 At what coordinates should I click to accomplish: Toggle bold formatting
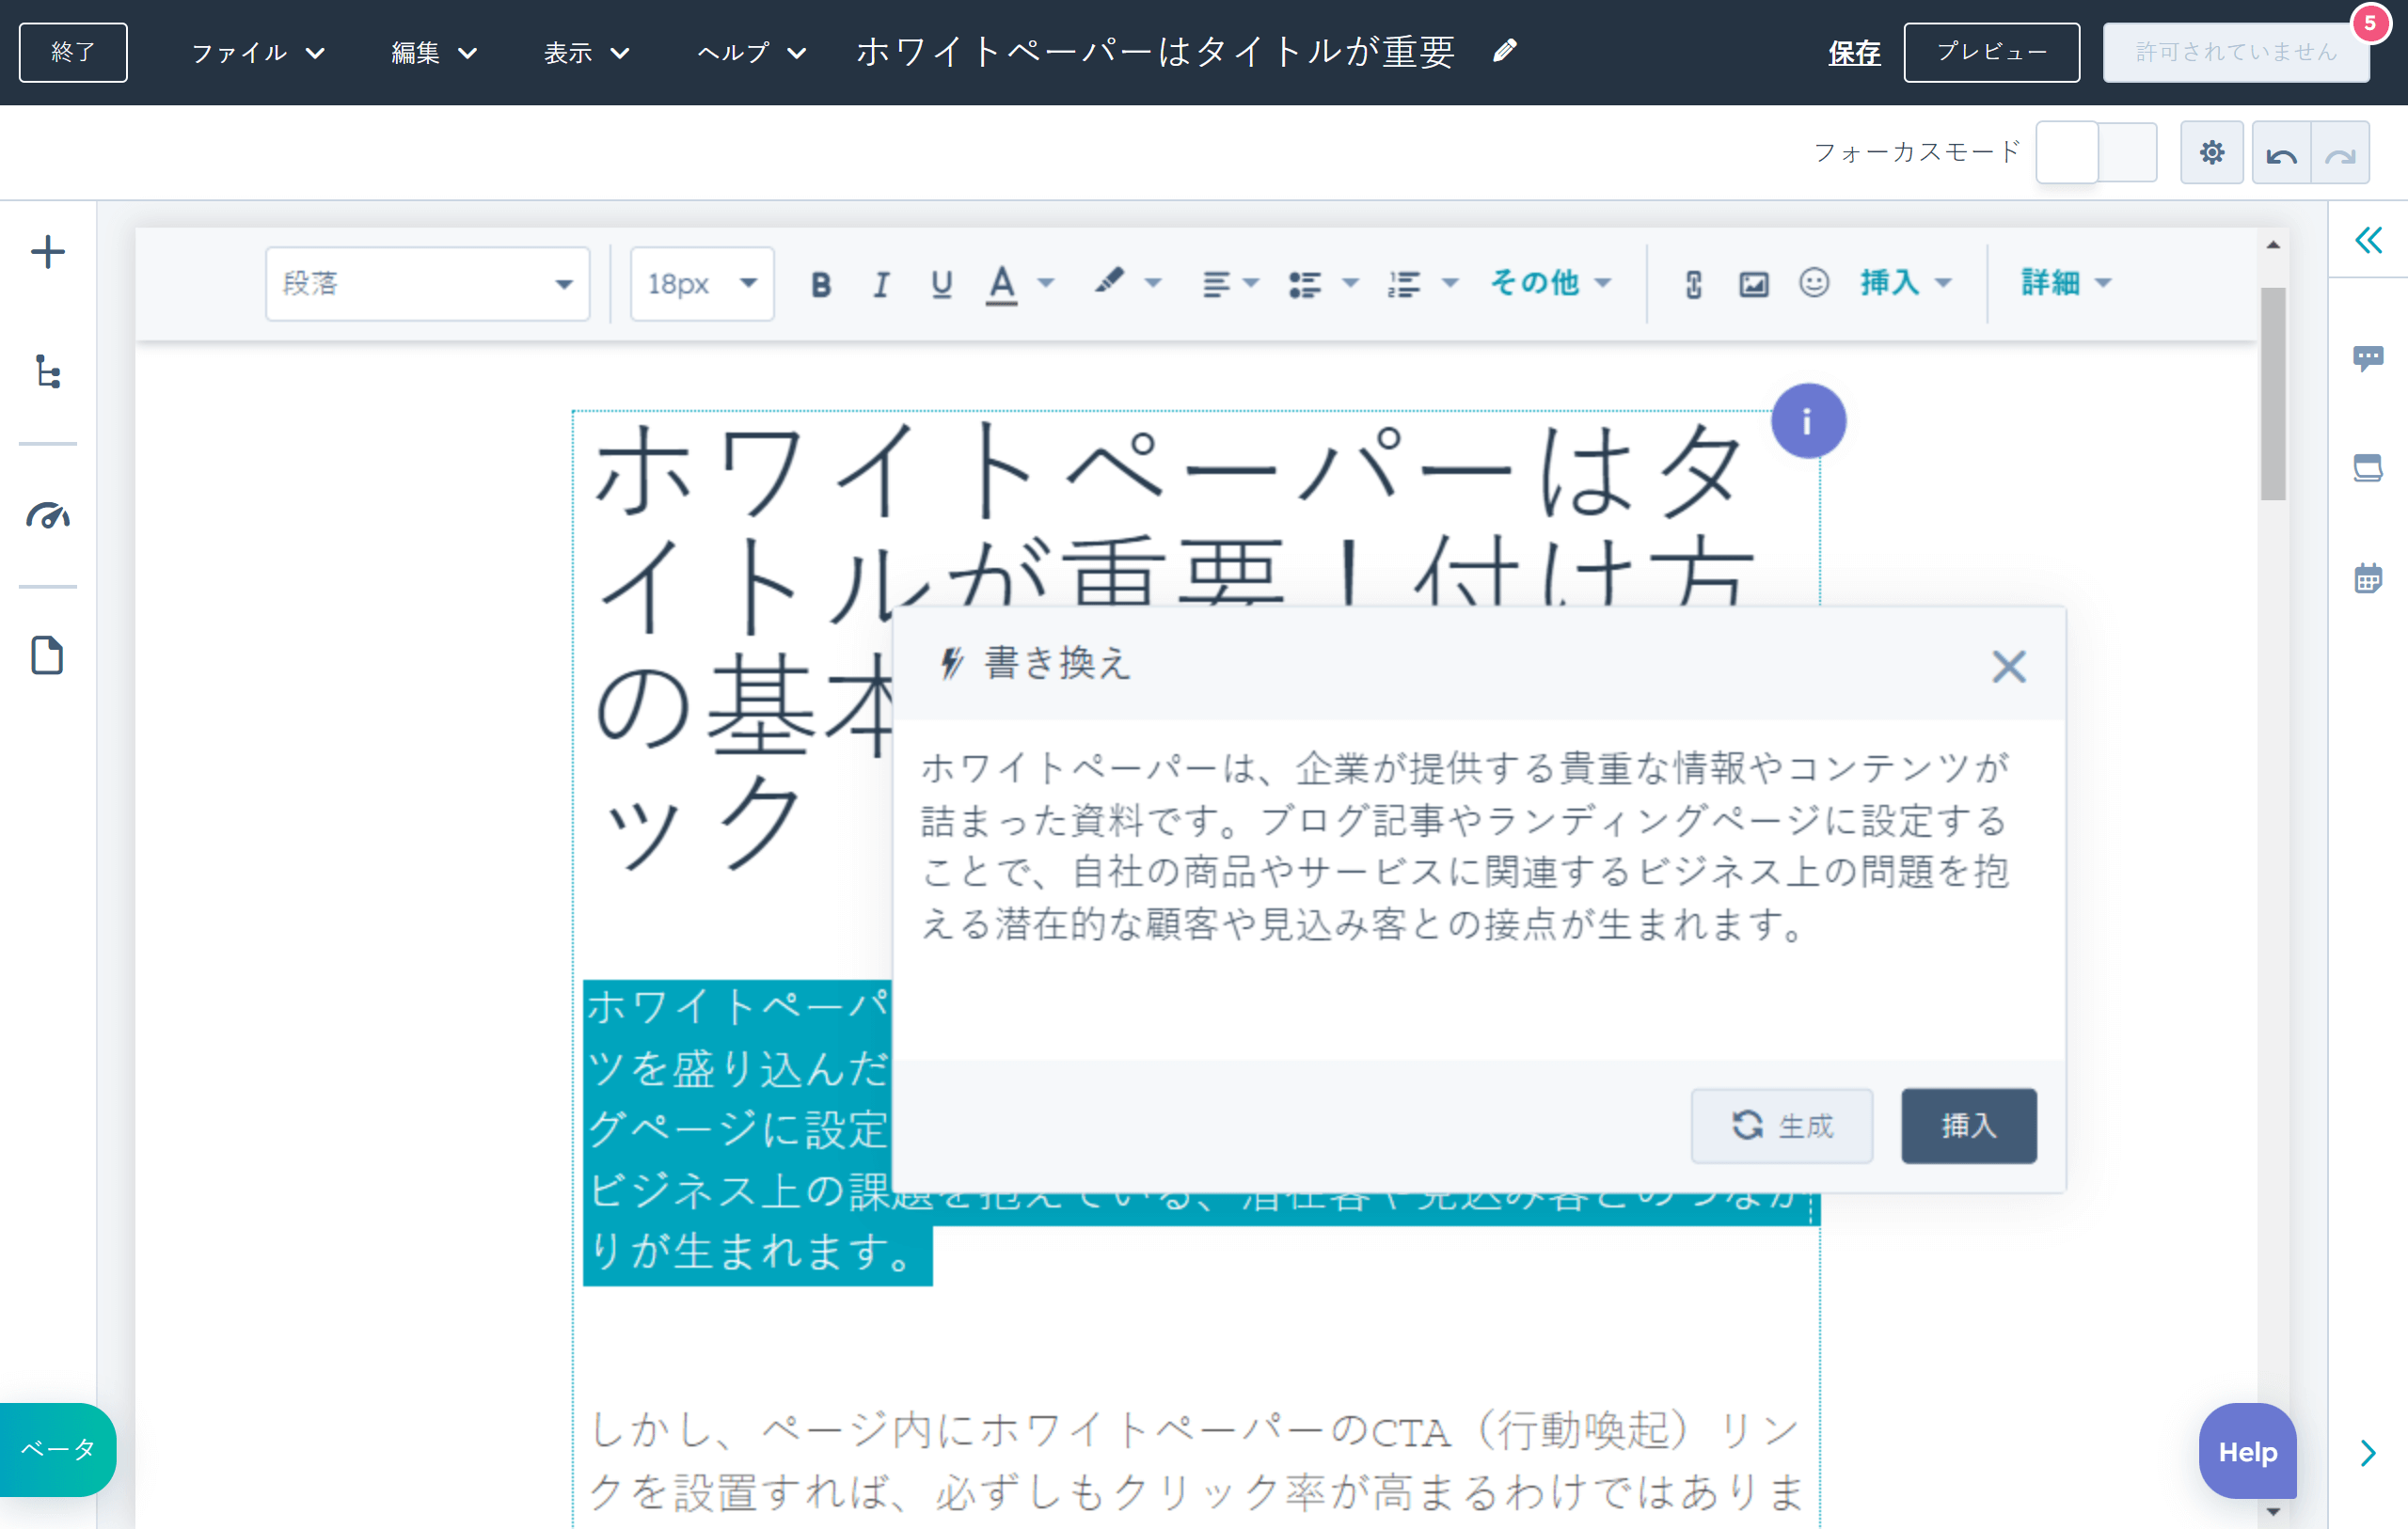pos(821,284)
